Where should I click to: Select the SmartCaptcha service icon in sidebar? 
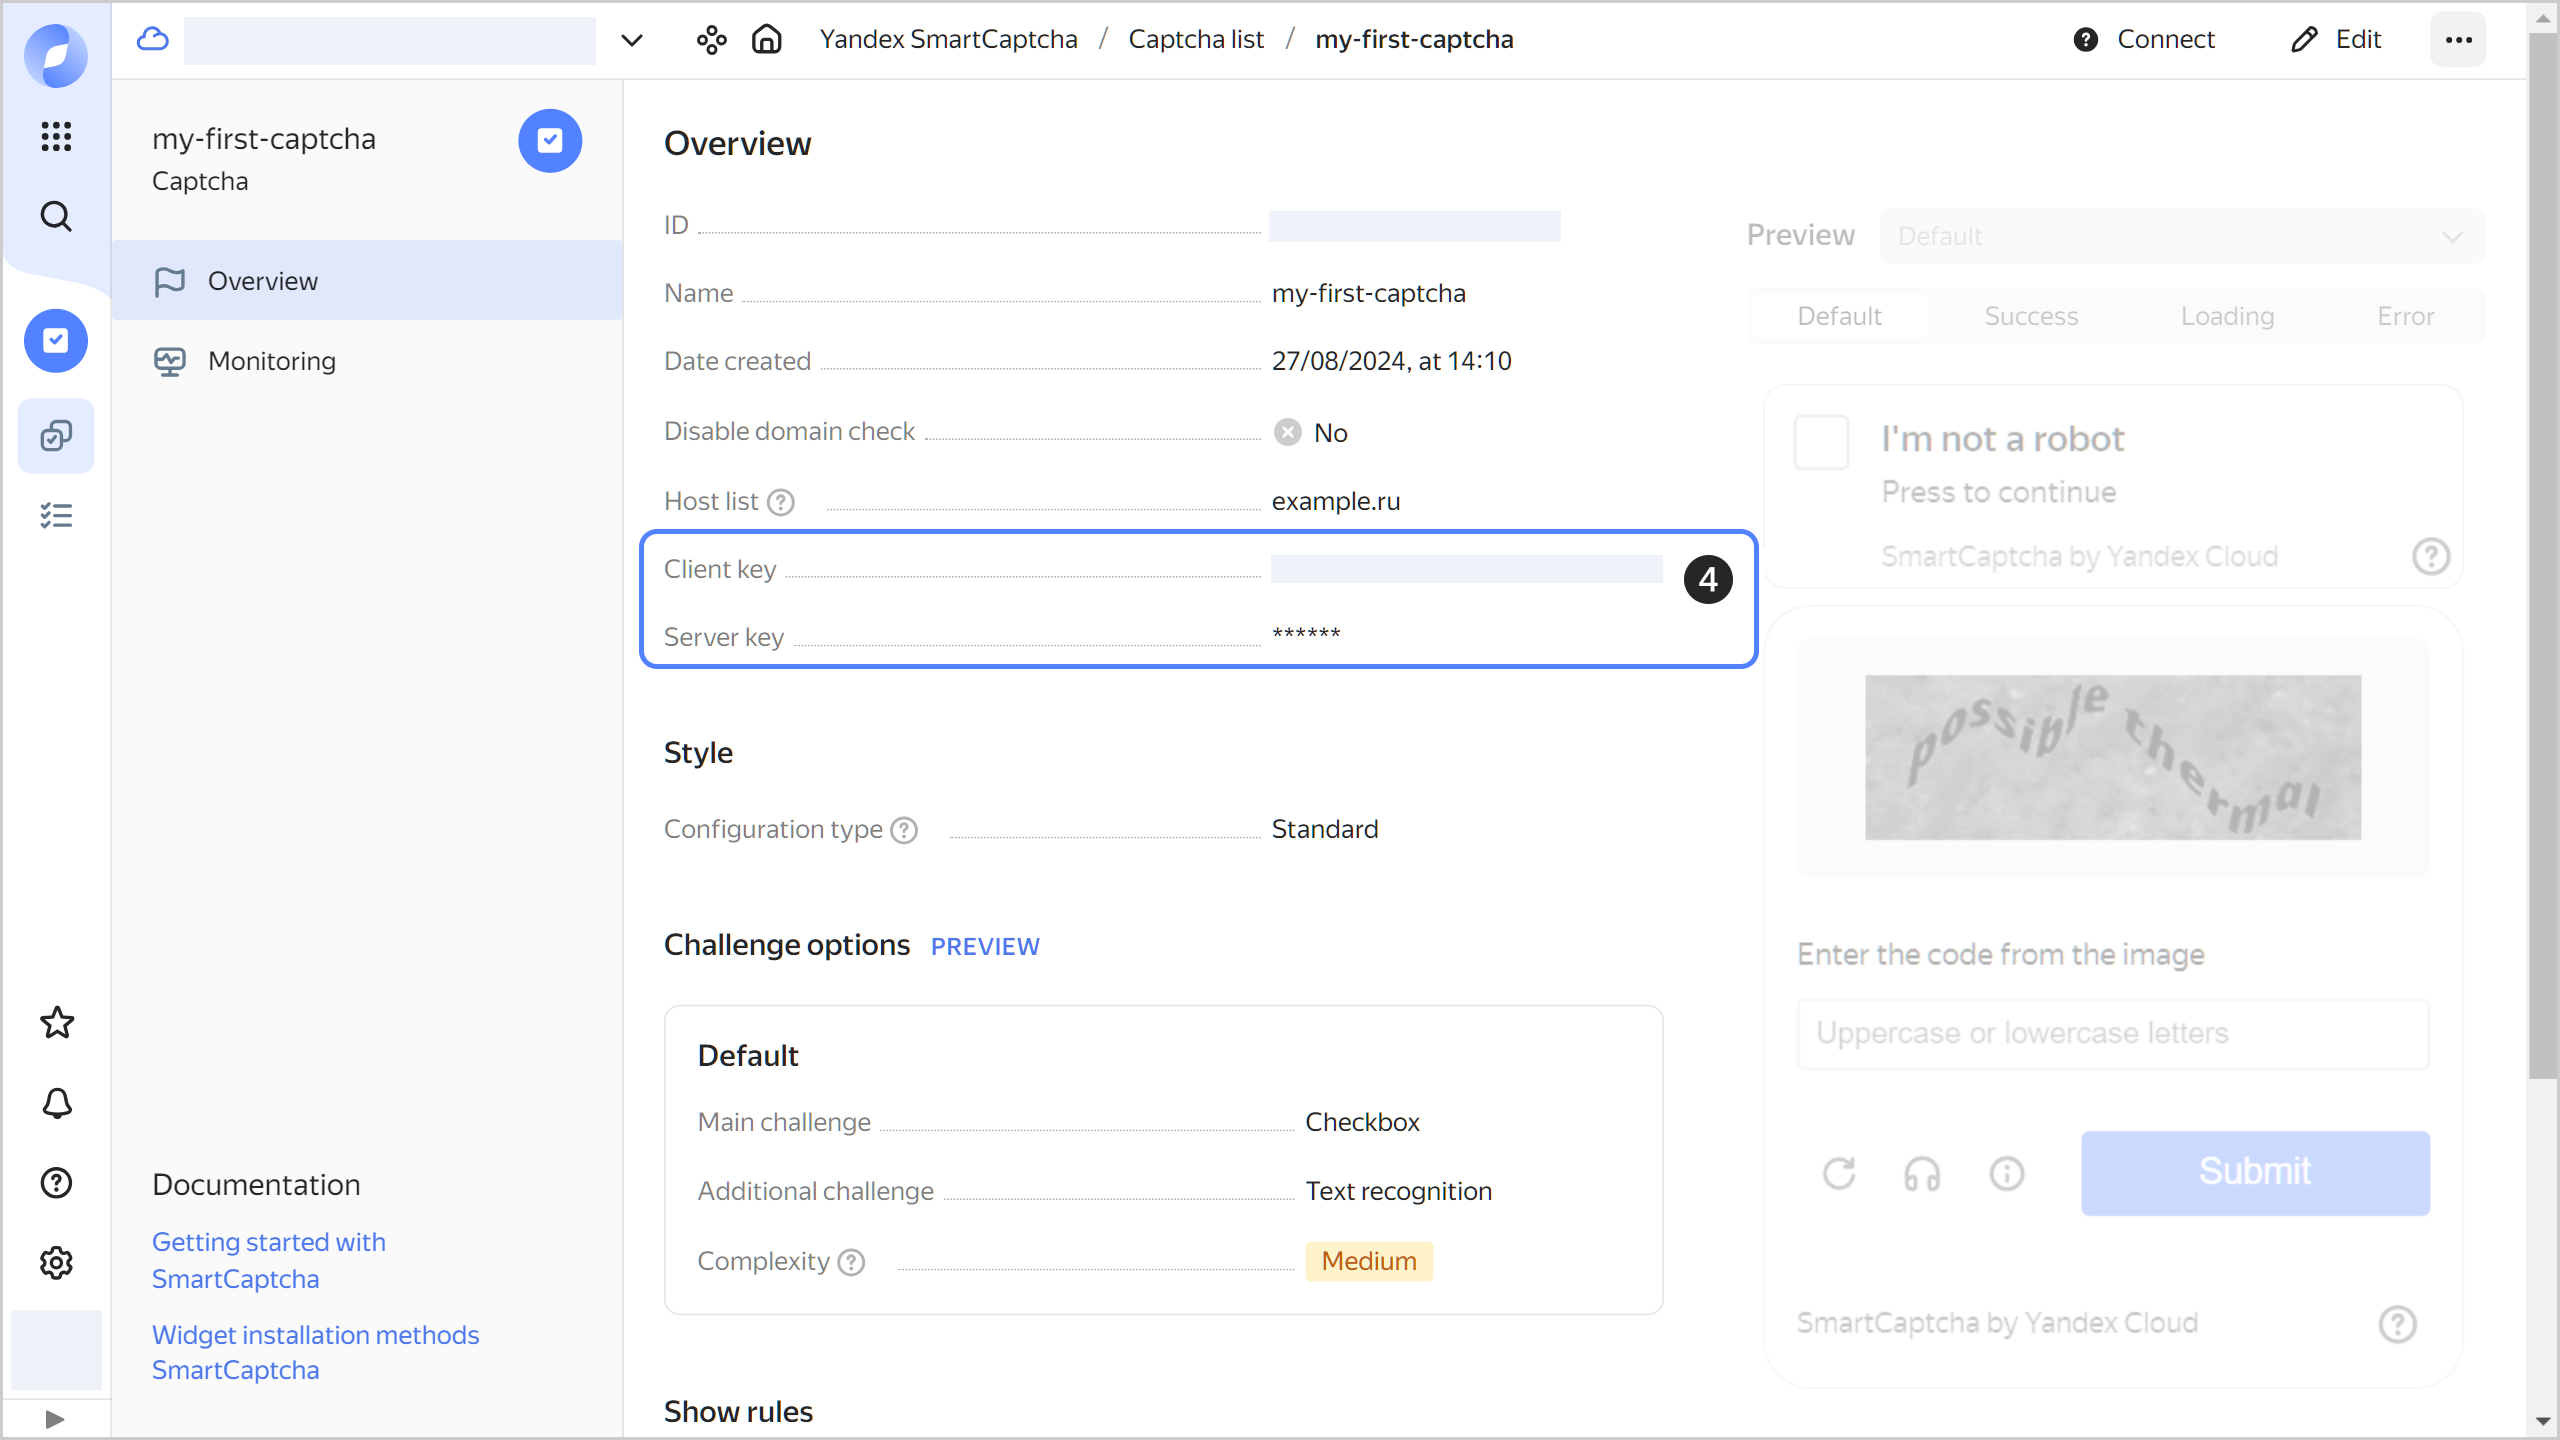[x=56, y=340]
